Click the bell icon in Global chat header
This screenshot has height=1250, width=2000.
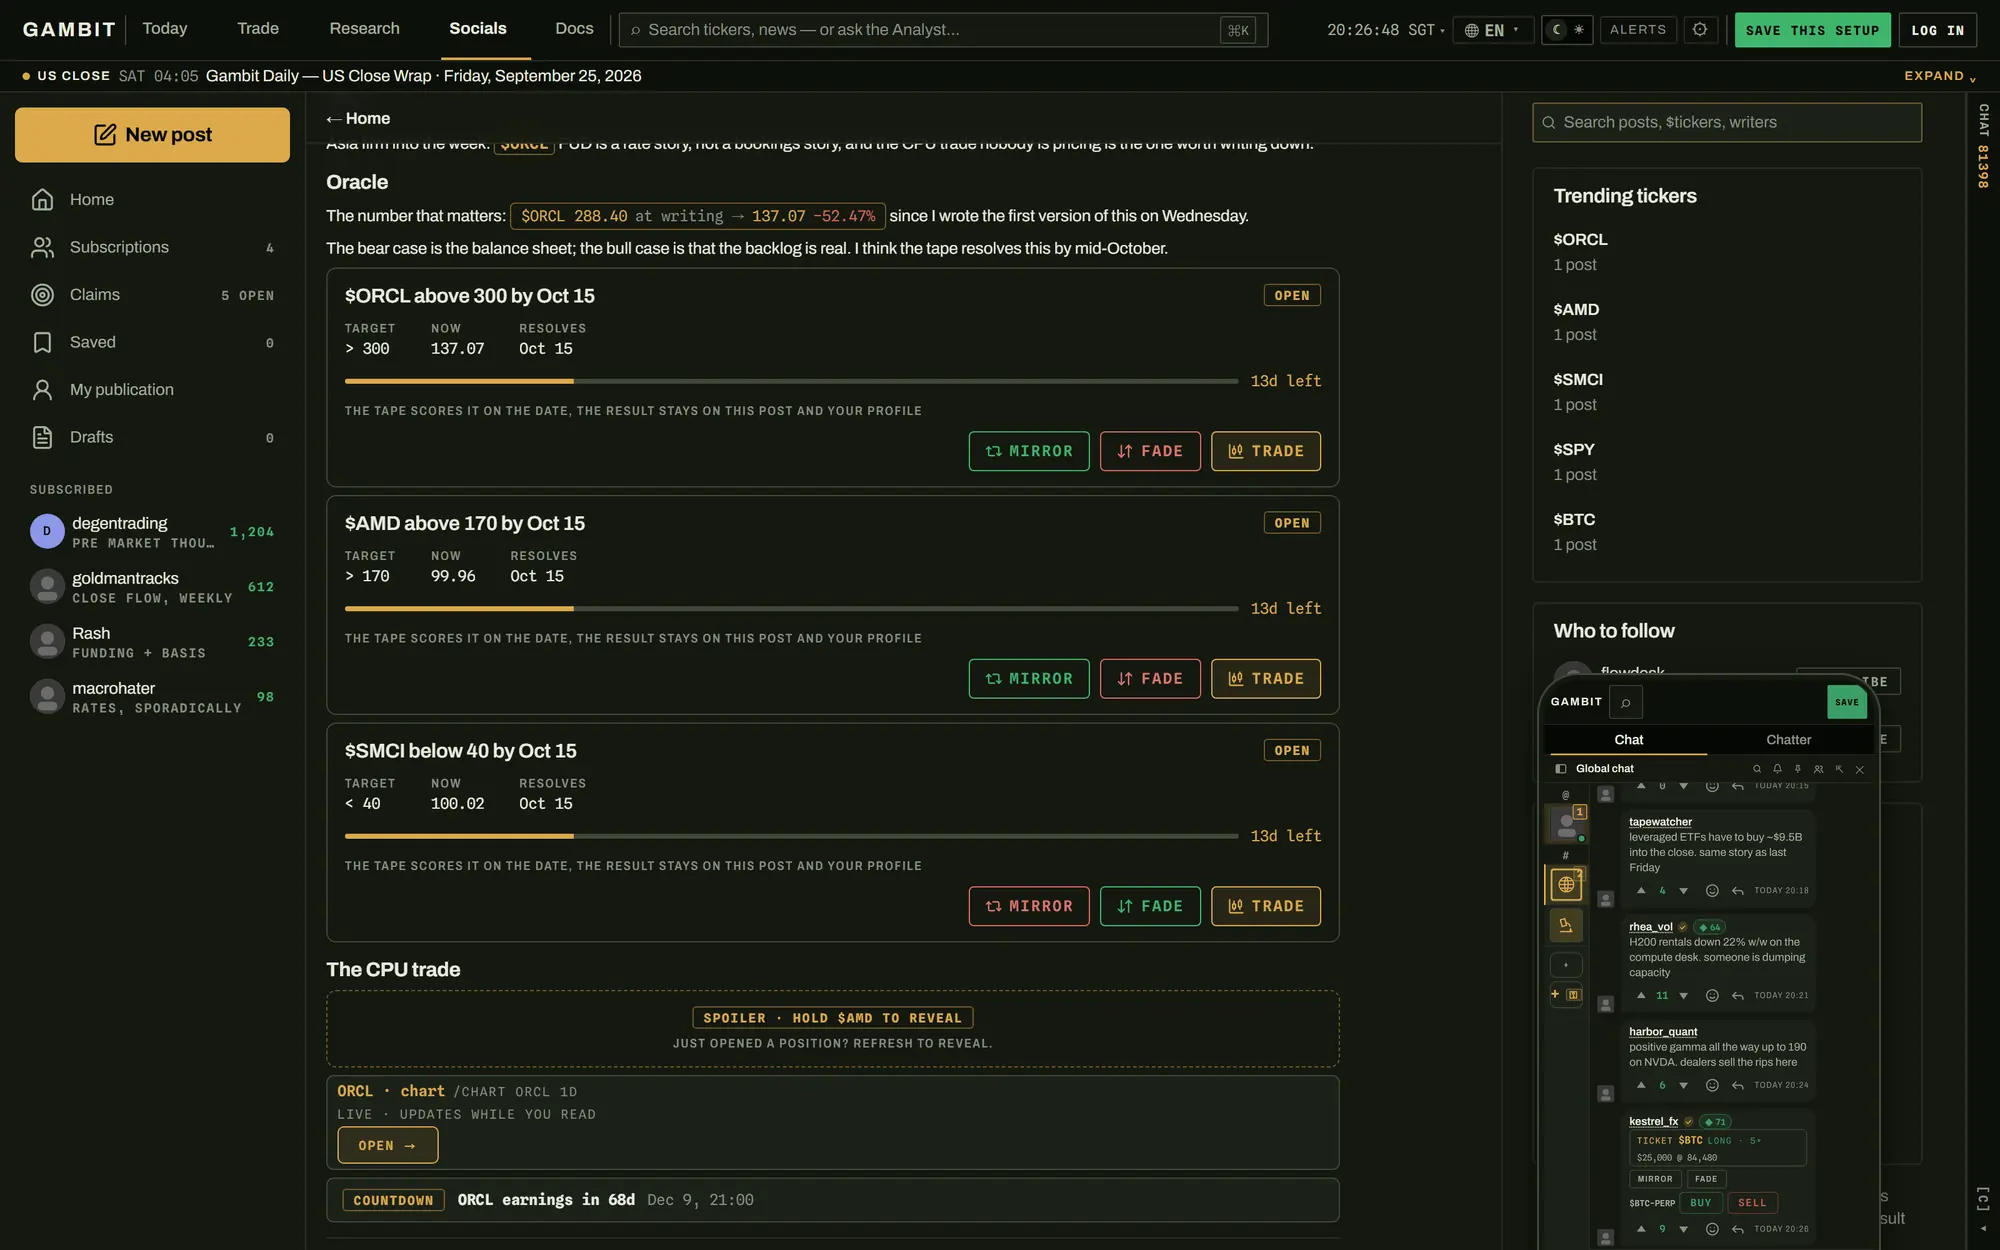click(1777, 769)
